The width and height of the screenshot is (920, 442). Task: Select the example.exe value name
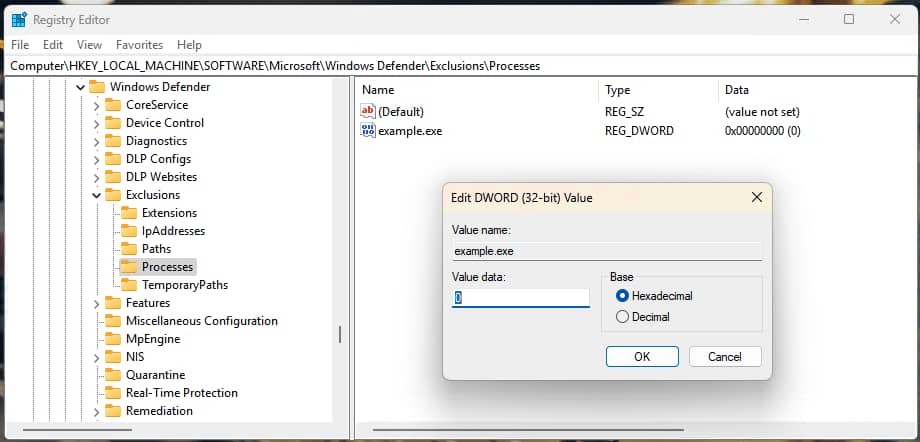click(410, 131)
